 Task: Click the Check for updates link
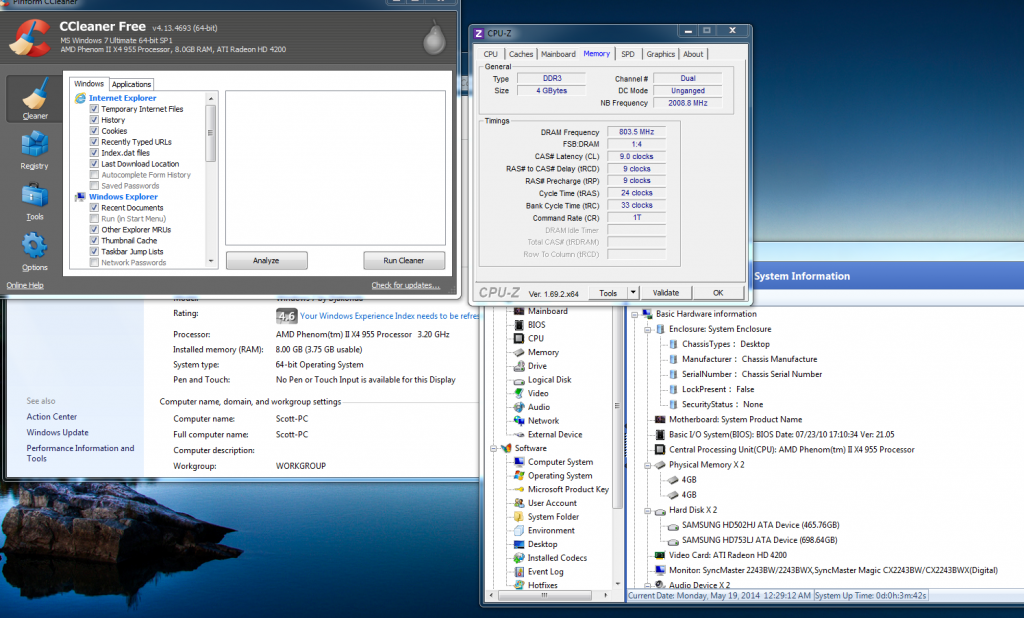[x=405, y=286]
